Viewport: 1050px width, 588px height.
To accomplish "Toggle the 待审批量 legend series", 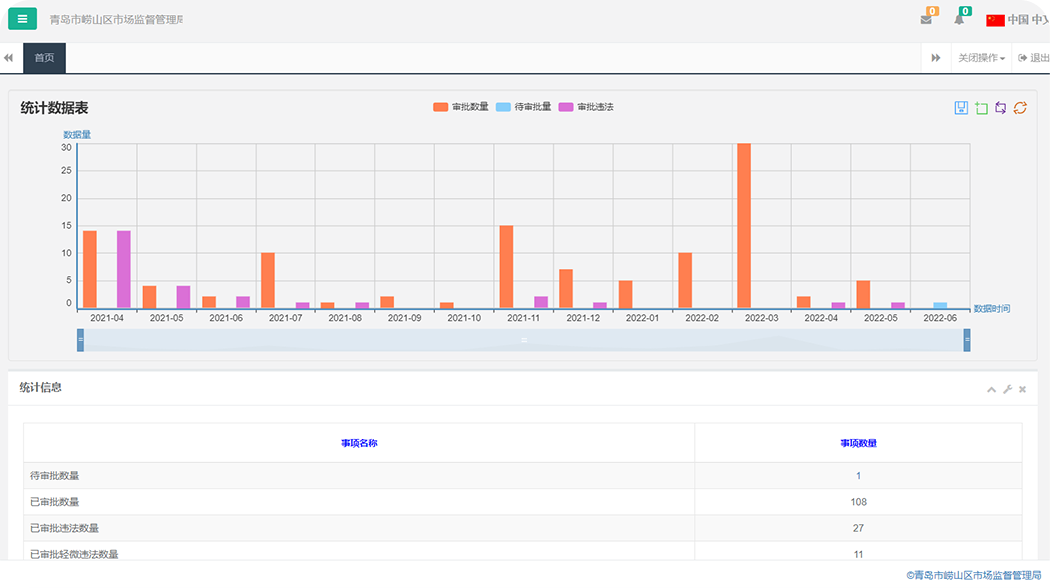I will coord(523,107).
